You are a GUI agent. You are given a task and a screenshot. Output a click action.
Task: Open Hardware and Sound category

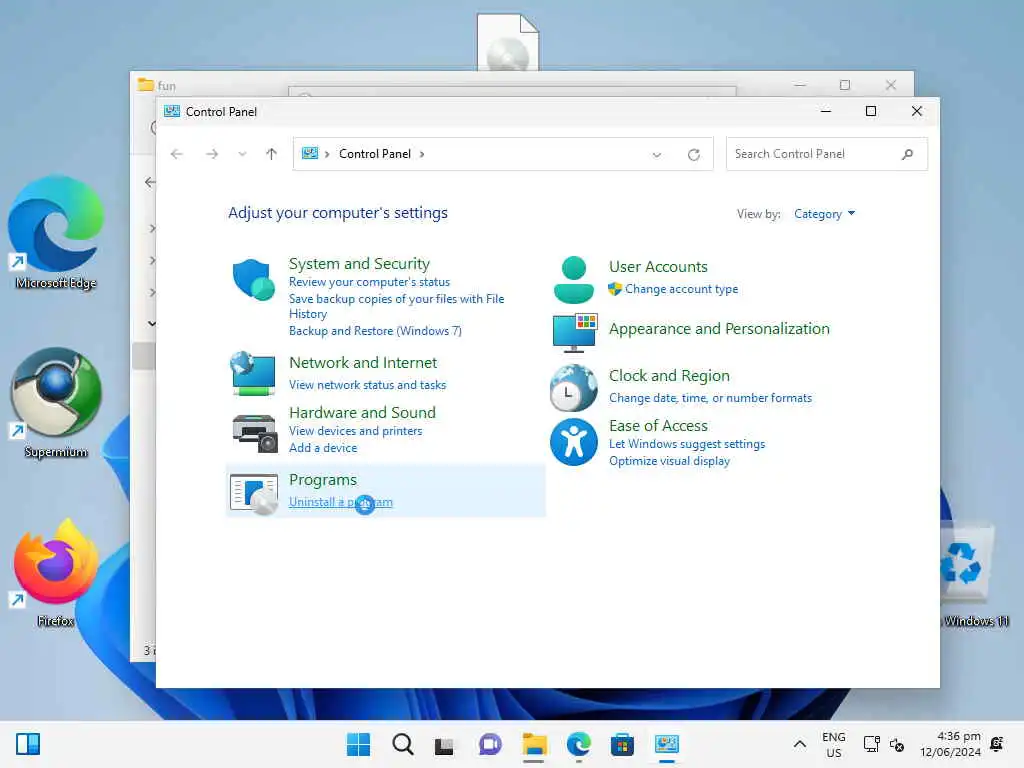point(362,413)
